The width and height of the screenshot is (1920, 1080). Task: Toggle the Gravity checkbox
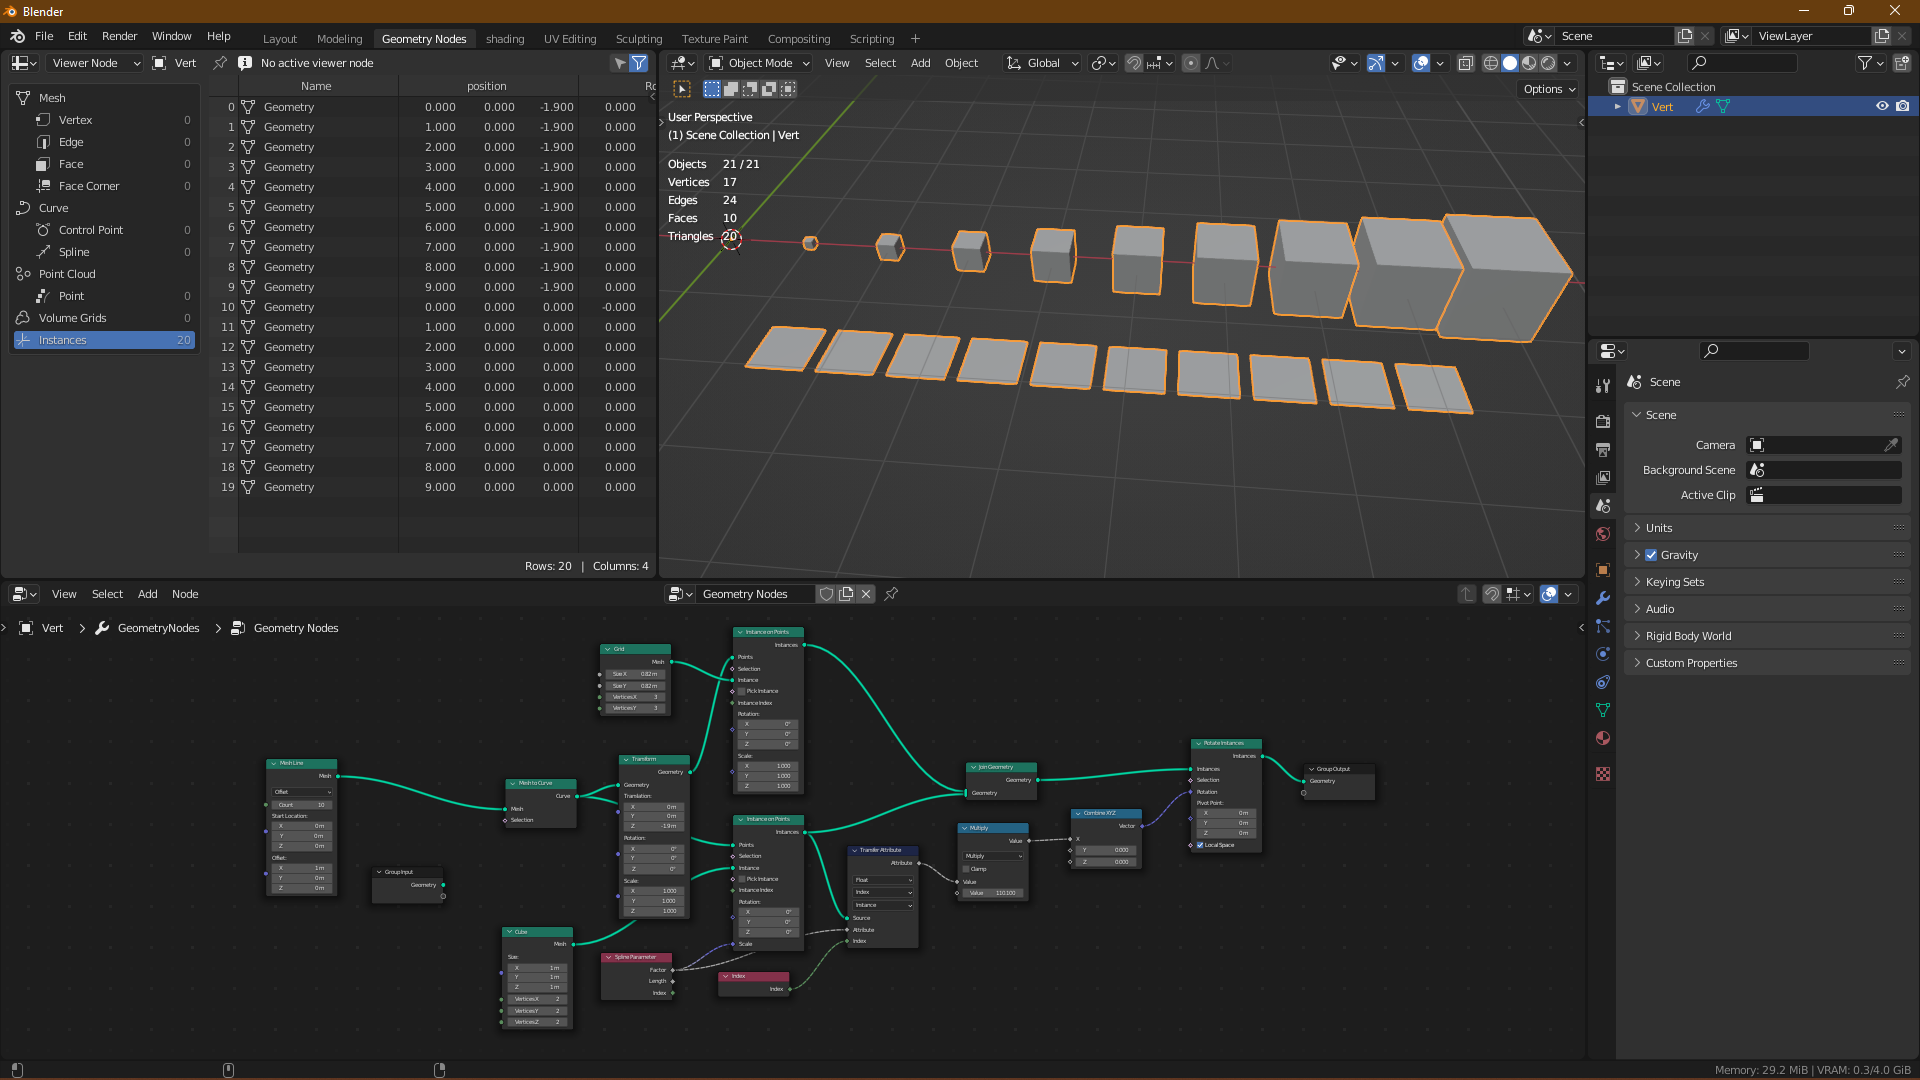point(1651,555)
